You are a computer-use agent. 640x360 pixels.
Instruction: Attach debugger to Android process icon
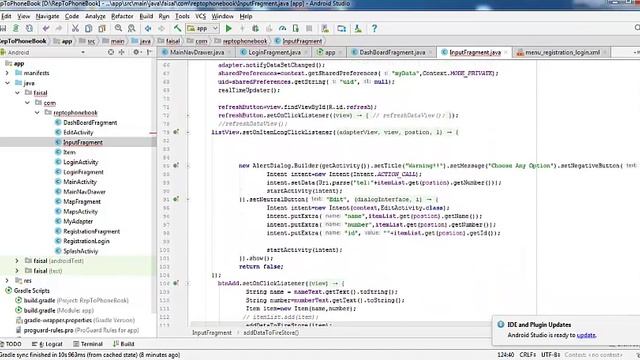point(296,28)
